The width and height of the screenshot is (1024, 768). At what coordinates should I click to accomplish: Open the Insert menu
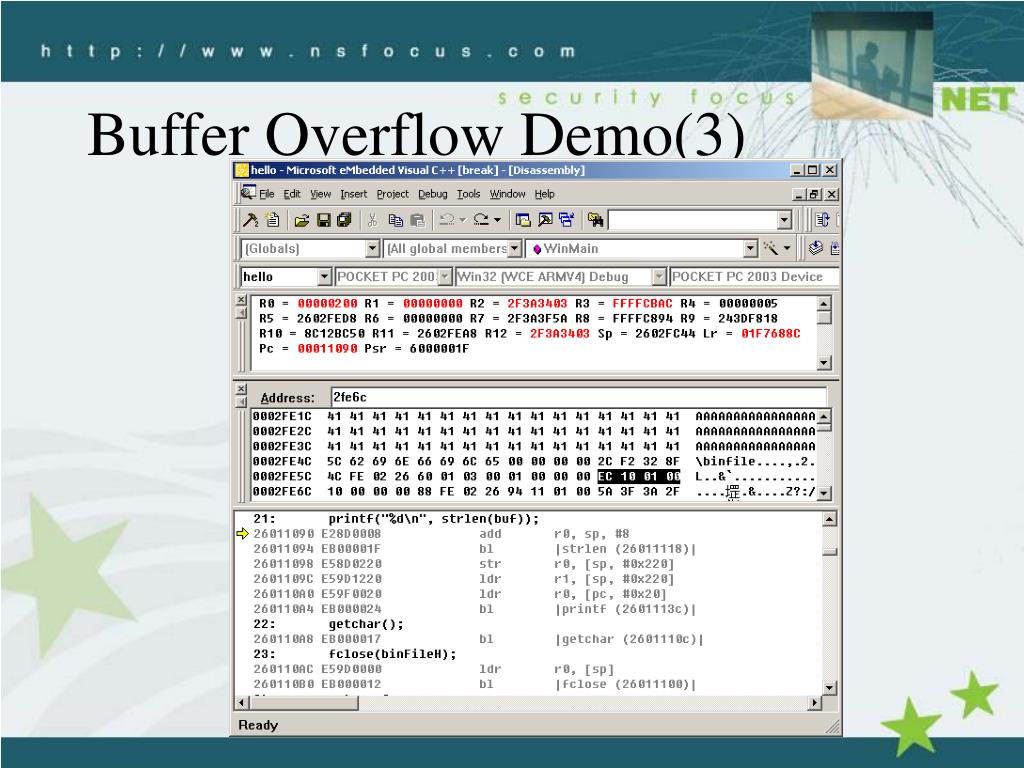pyautogui.click(x=353, y=194)
